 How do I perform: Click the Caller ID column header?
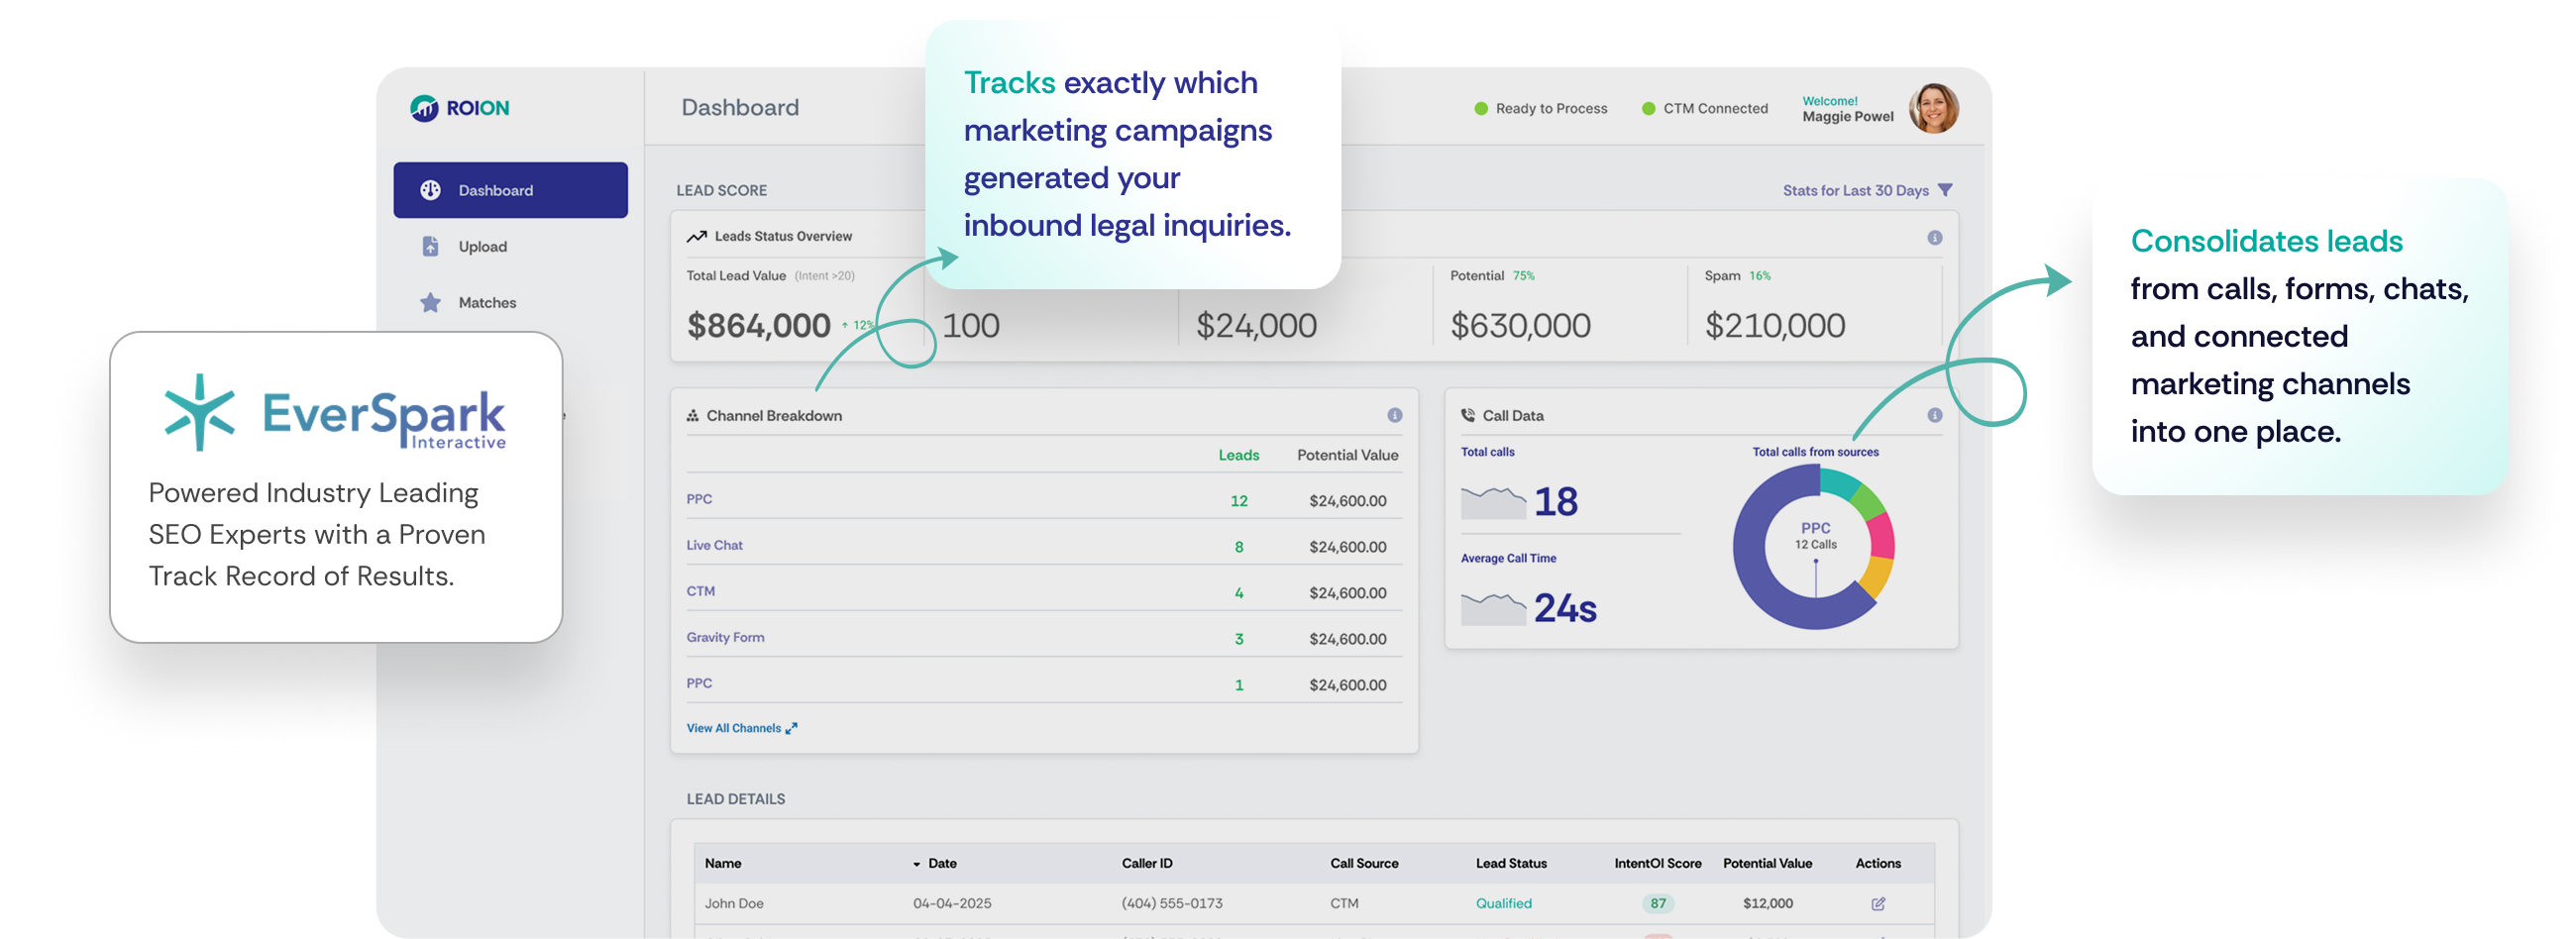1147,863
